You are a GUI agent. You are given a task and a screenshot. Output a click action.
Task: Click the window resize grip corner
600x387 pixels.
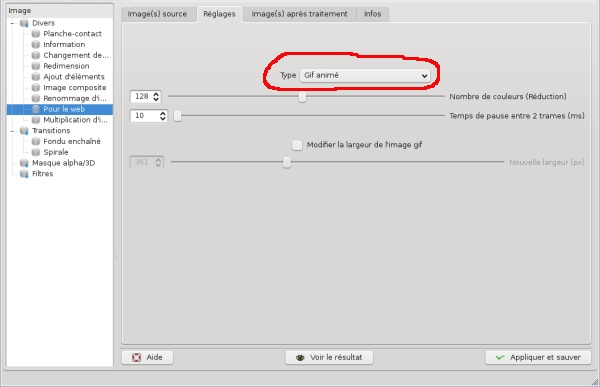[x=595, y=382]
